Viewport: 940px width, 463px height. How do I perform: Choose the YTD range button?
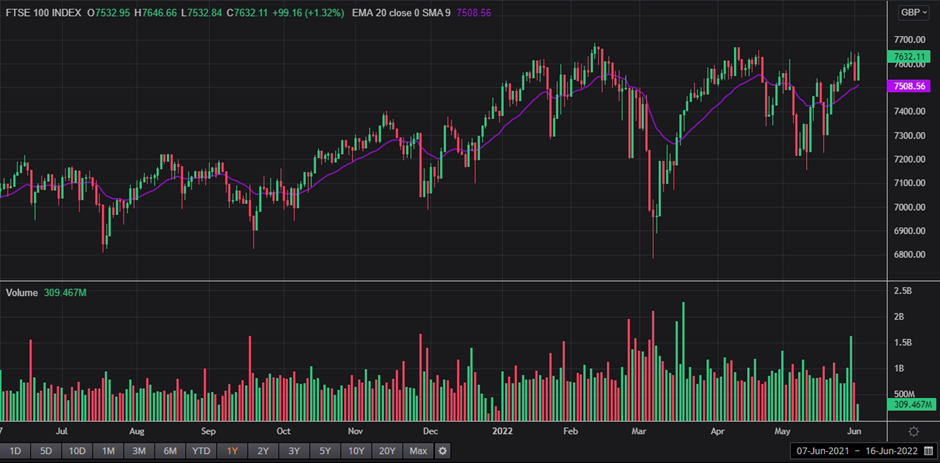click(x=201, y=450)
